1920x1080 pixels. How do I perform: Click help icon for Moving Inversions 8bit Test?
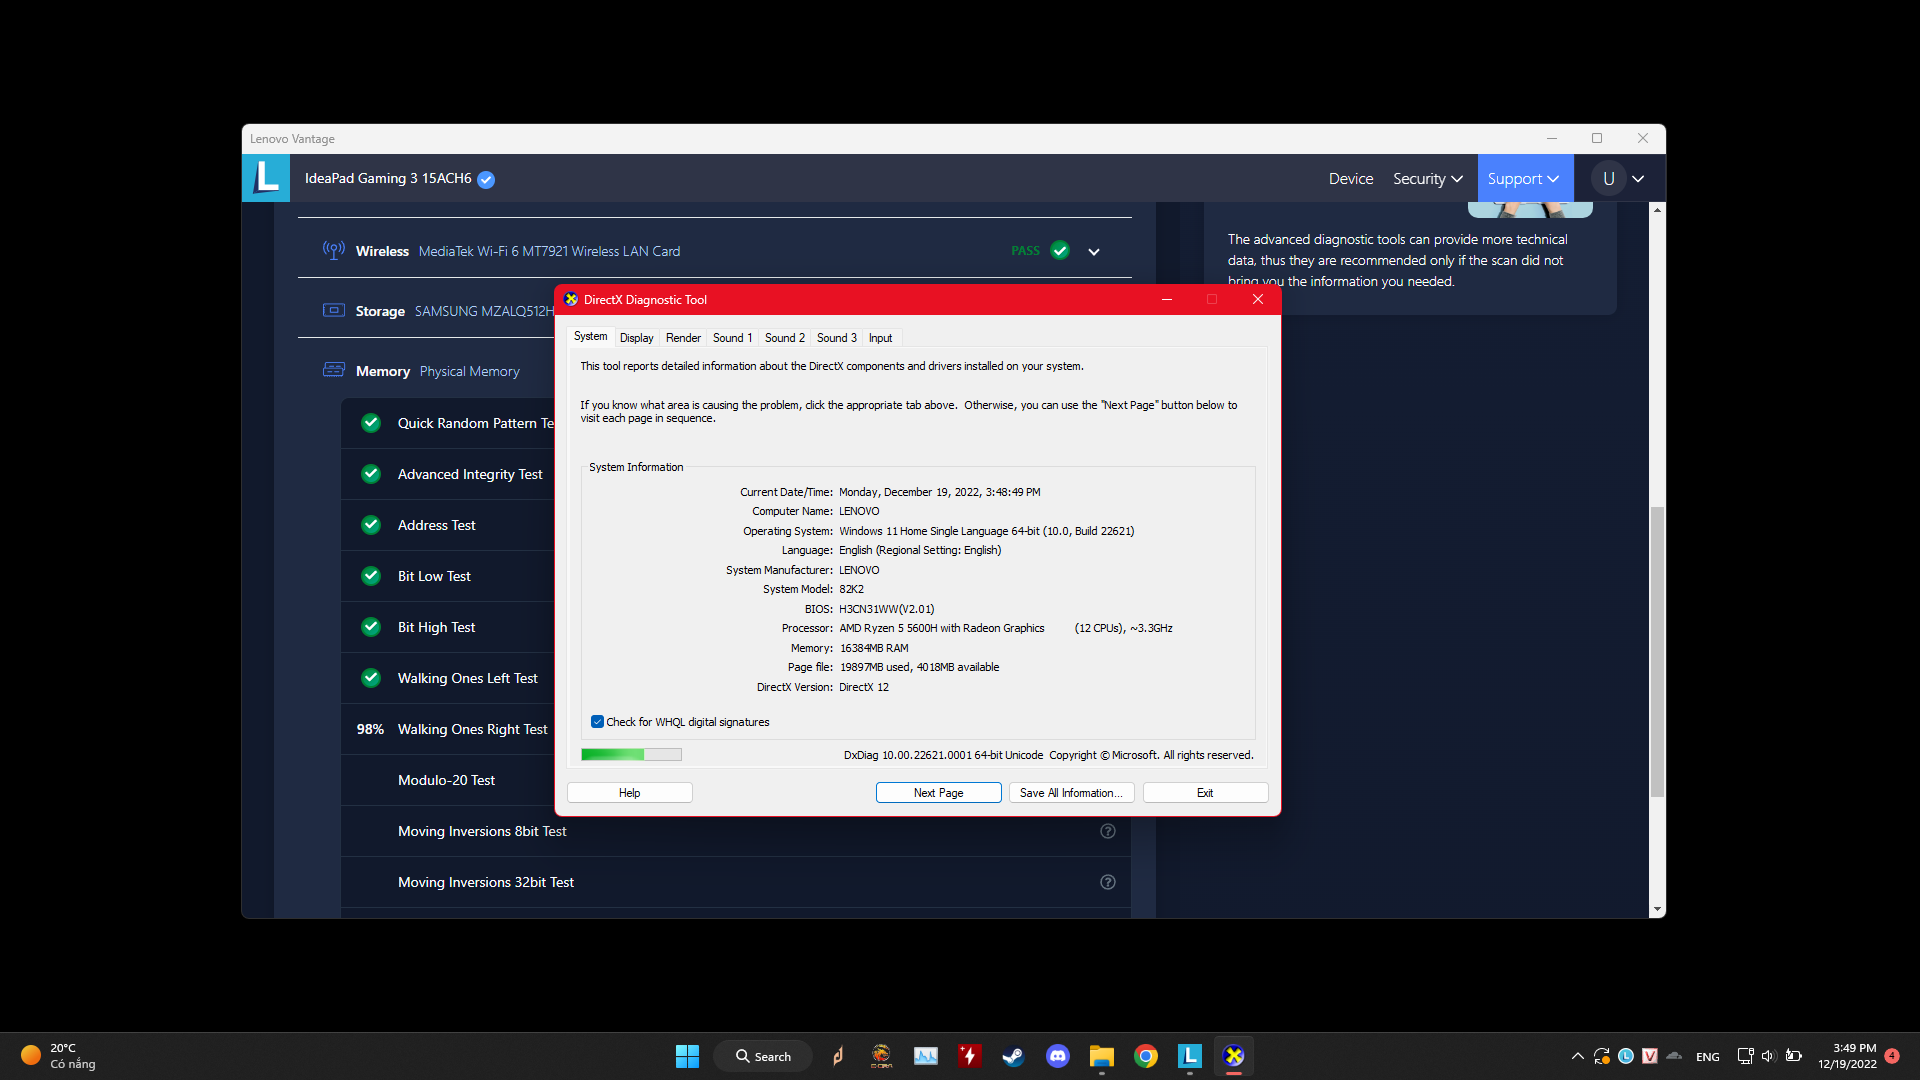point(1107,831)
